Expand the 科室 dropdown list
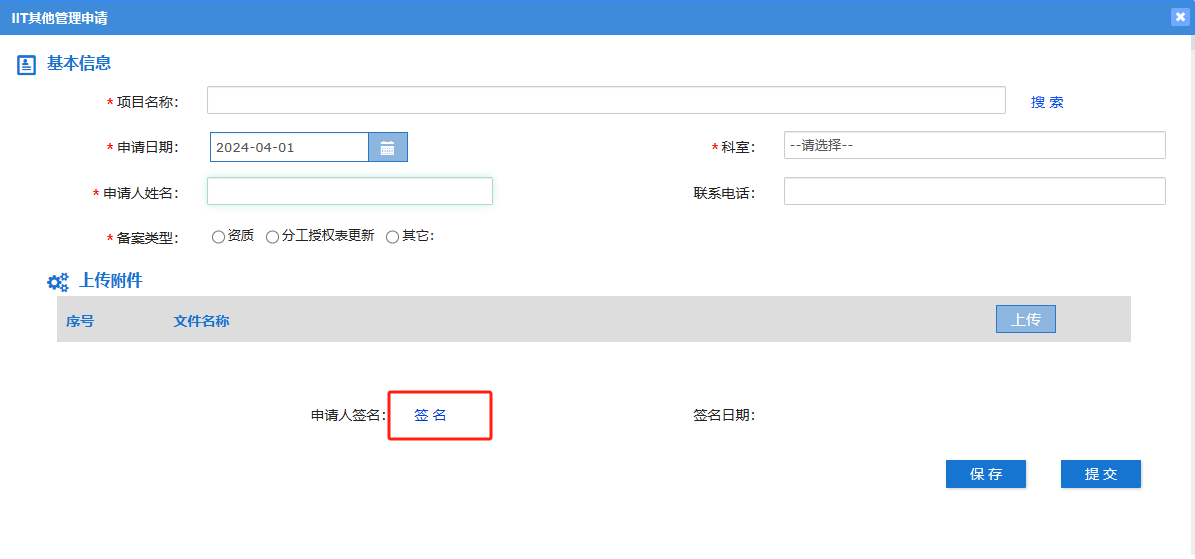The height and width of the screenshot is (559, 1195). click(974, 145)
